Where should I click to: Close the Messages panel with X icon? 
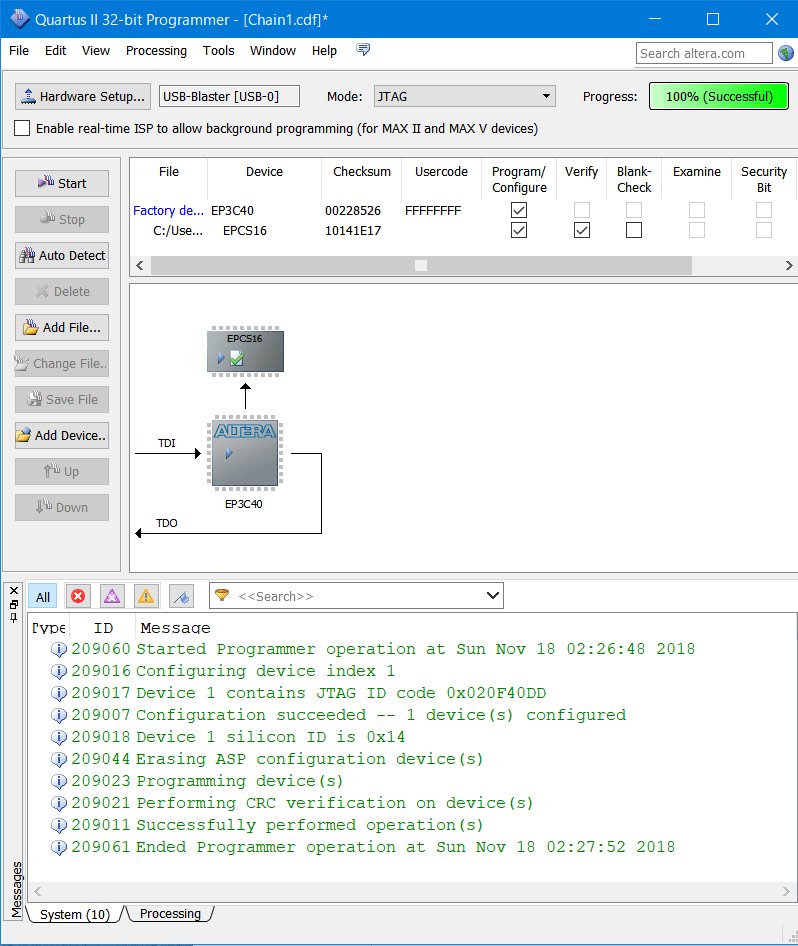pos(14,590)
